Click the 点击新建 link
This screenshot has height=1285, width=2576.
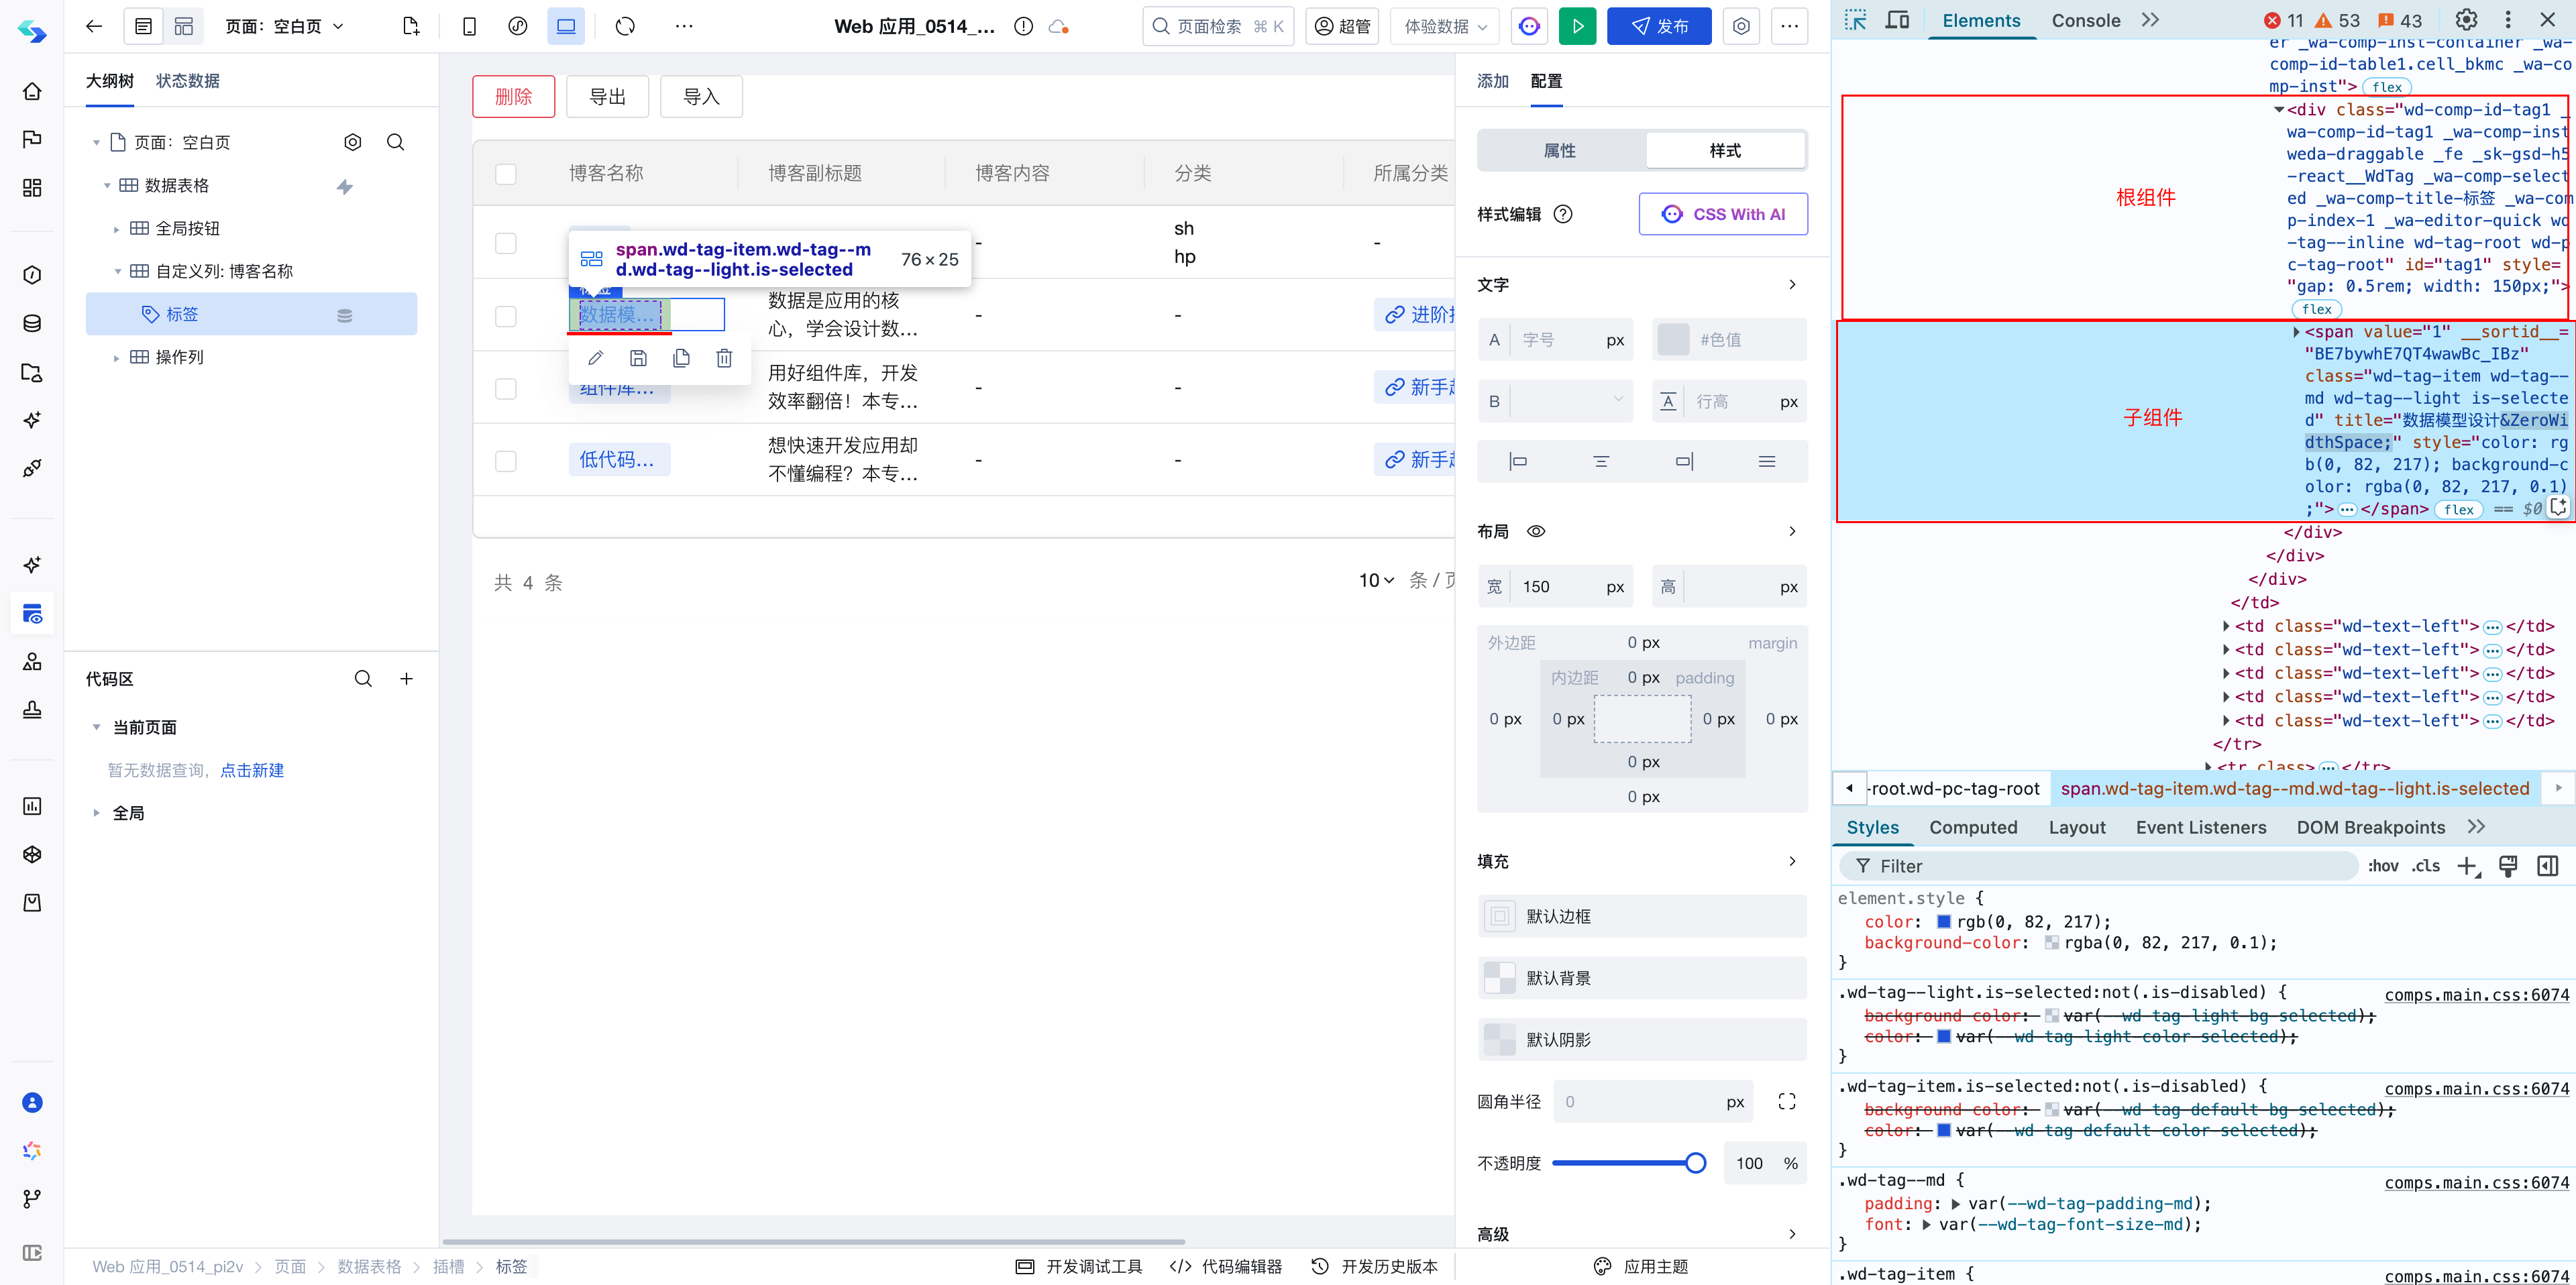click(252, 770)
